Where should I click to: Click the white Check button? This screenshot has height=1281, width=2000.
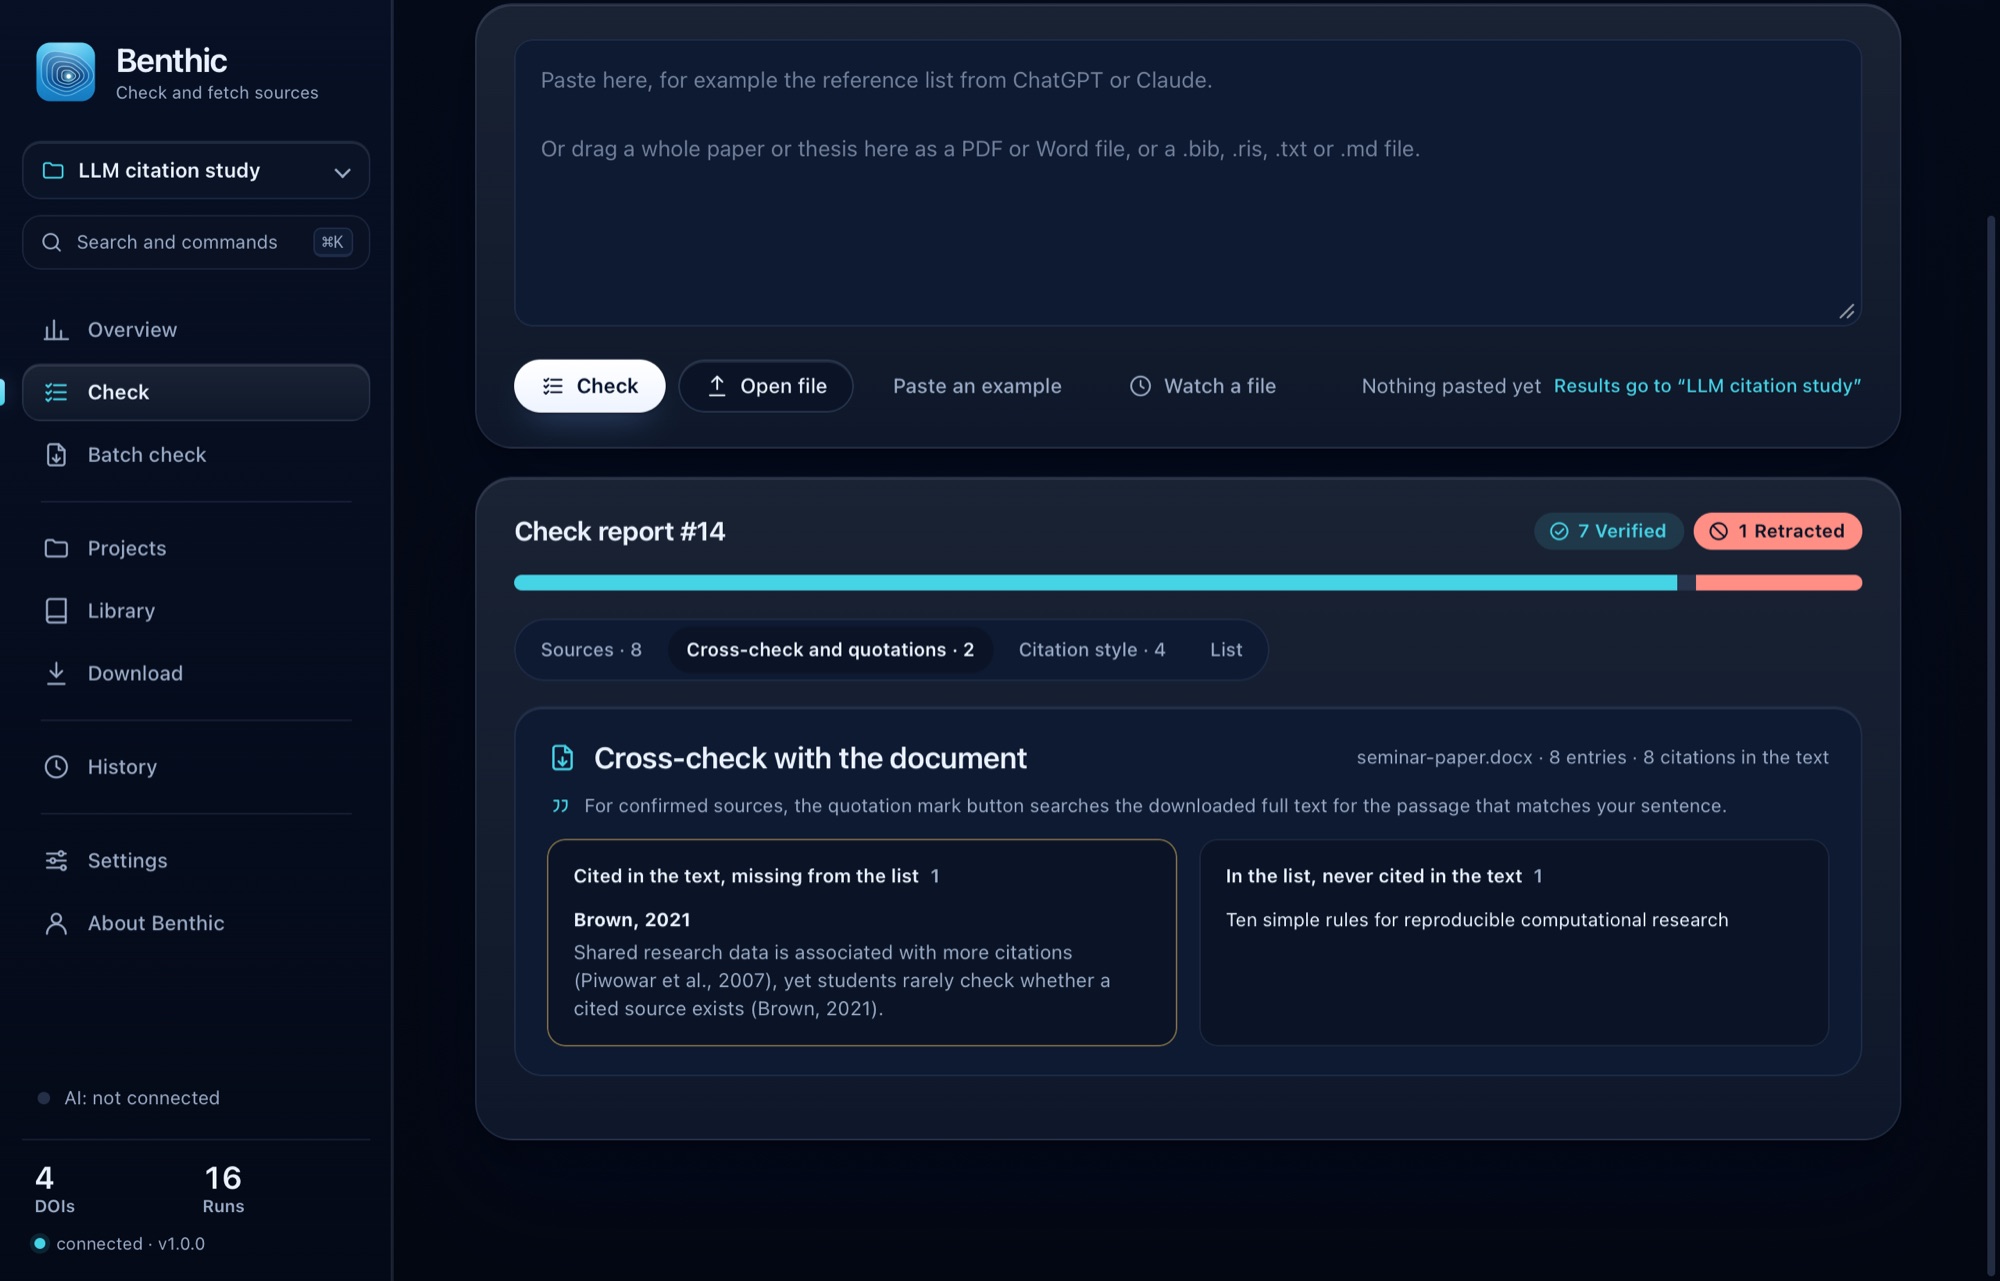pos(589,386)
